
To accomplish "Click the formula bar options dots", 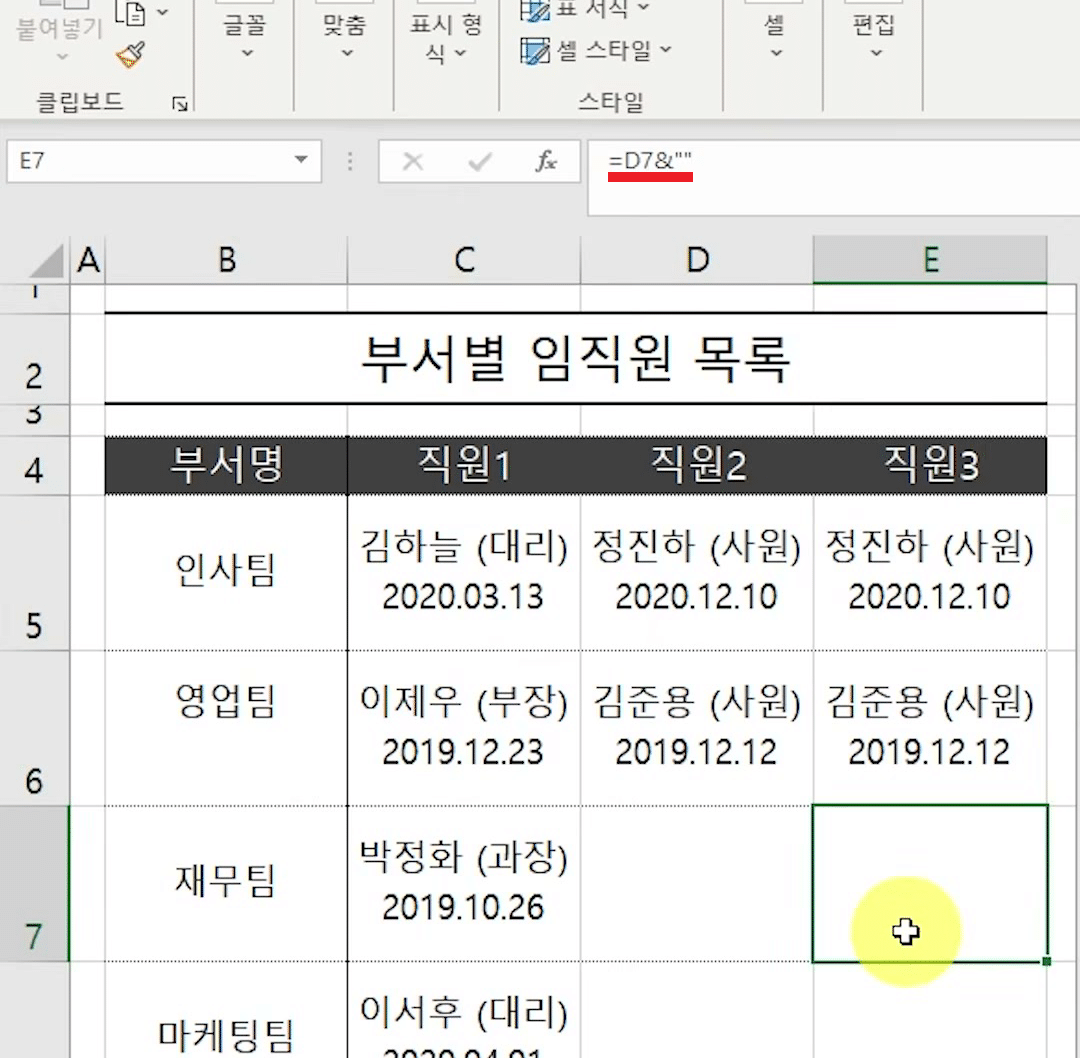I will [350, 162].
